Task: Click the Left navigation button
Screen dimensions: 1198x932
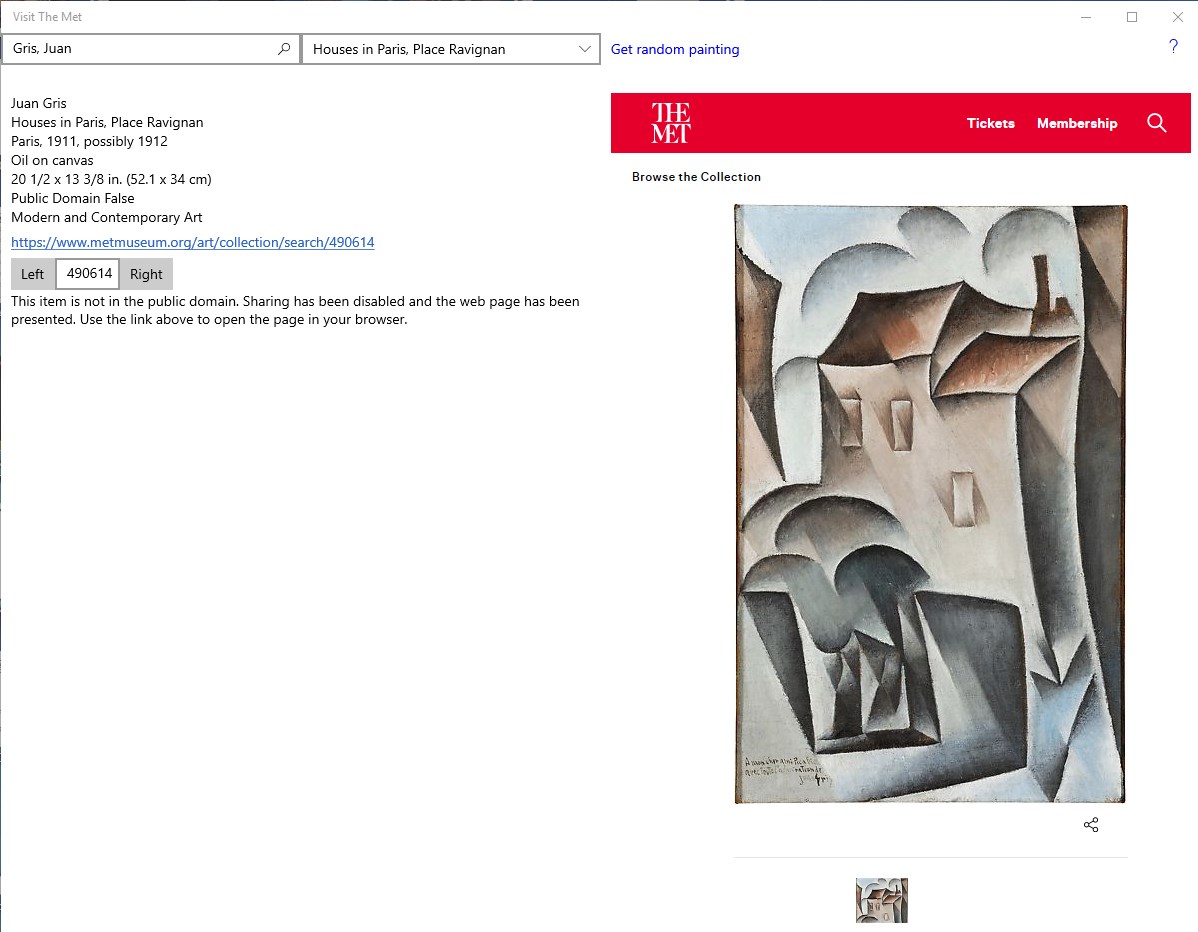Action: pos(33,274)
